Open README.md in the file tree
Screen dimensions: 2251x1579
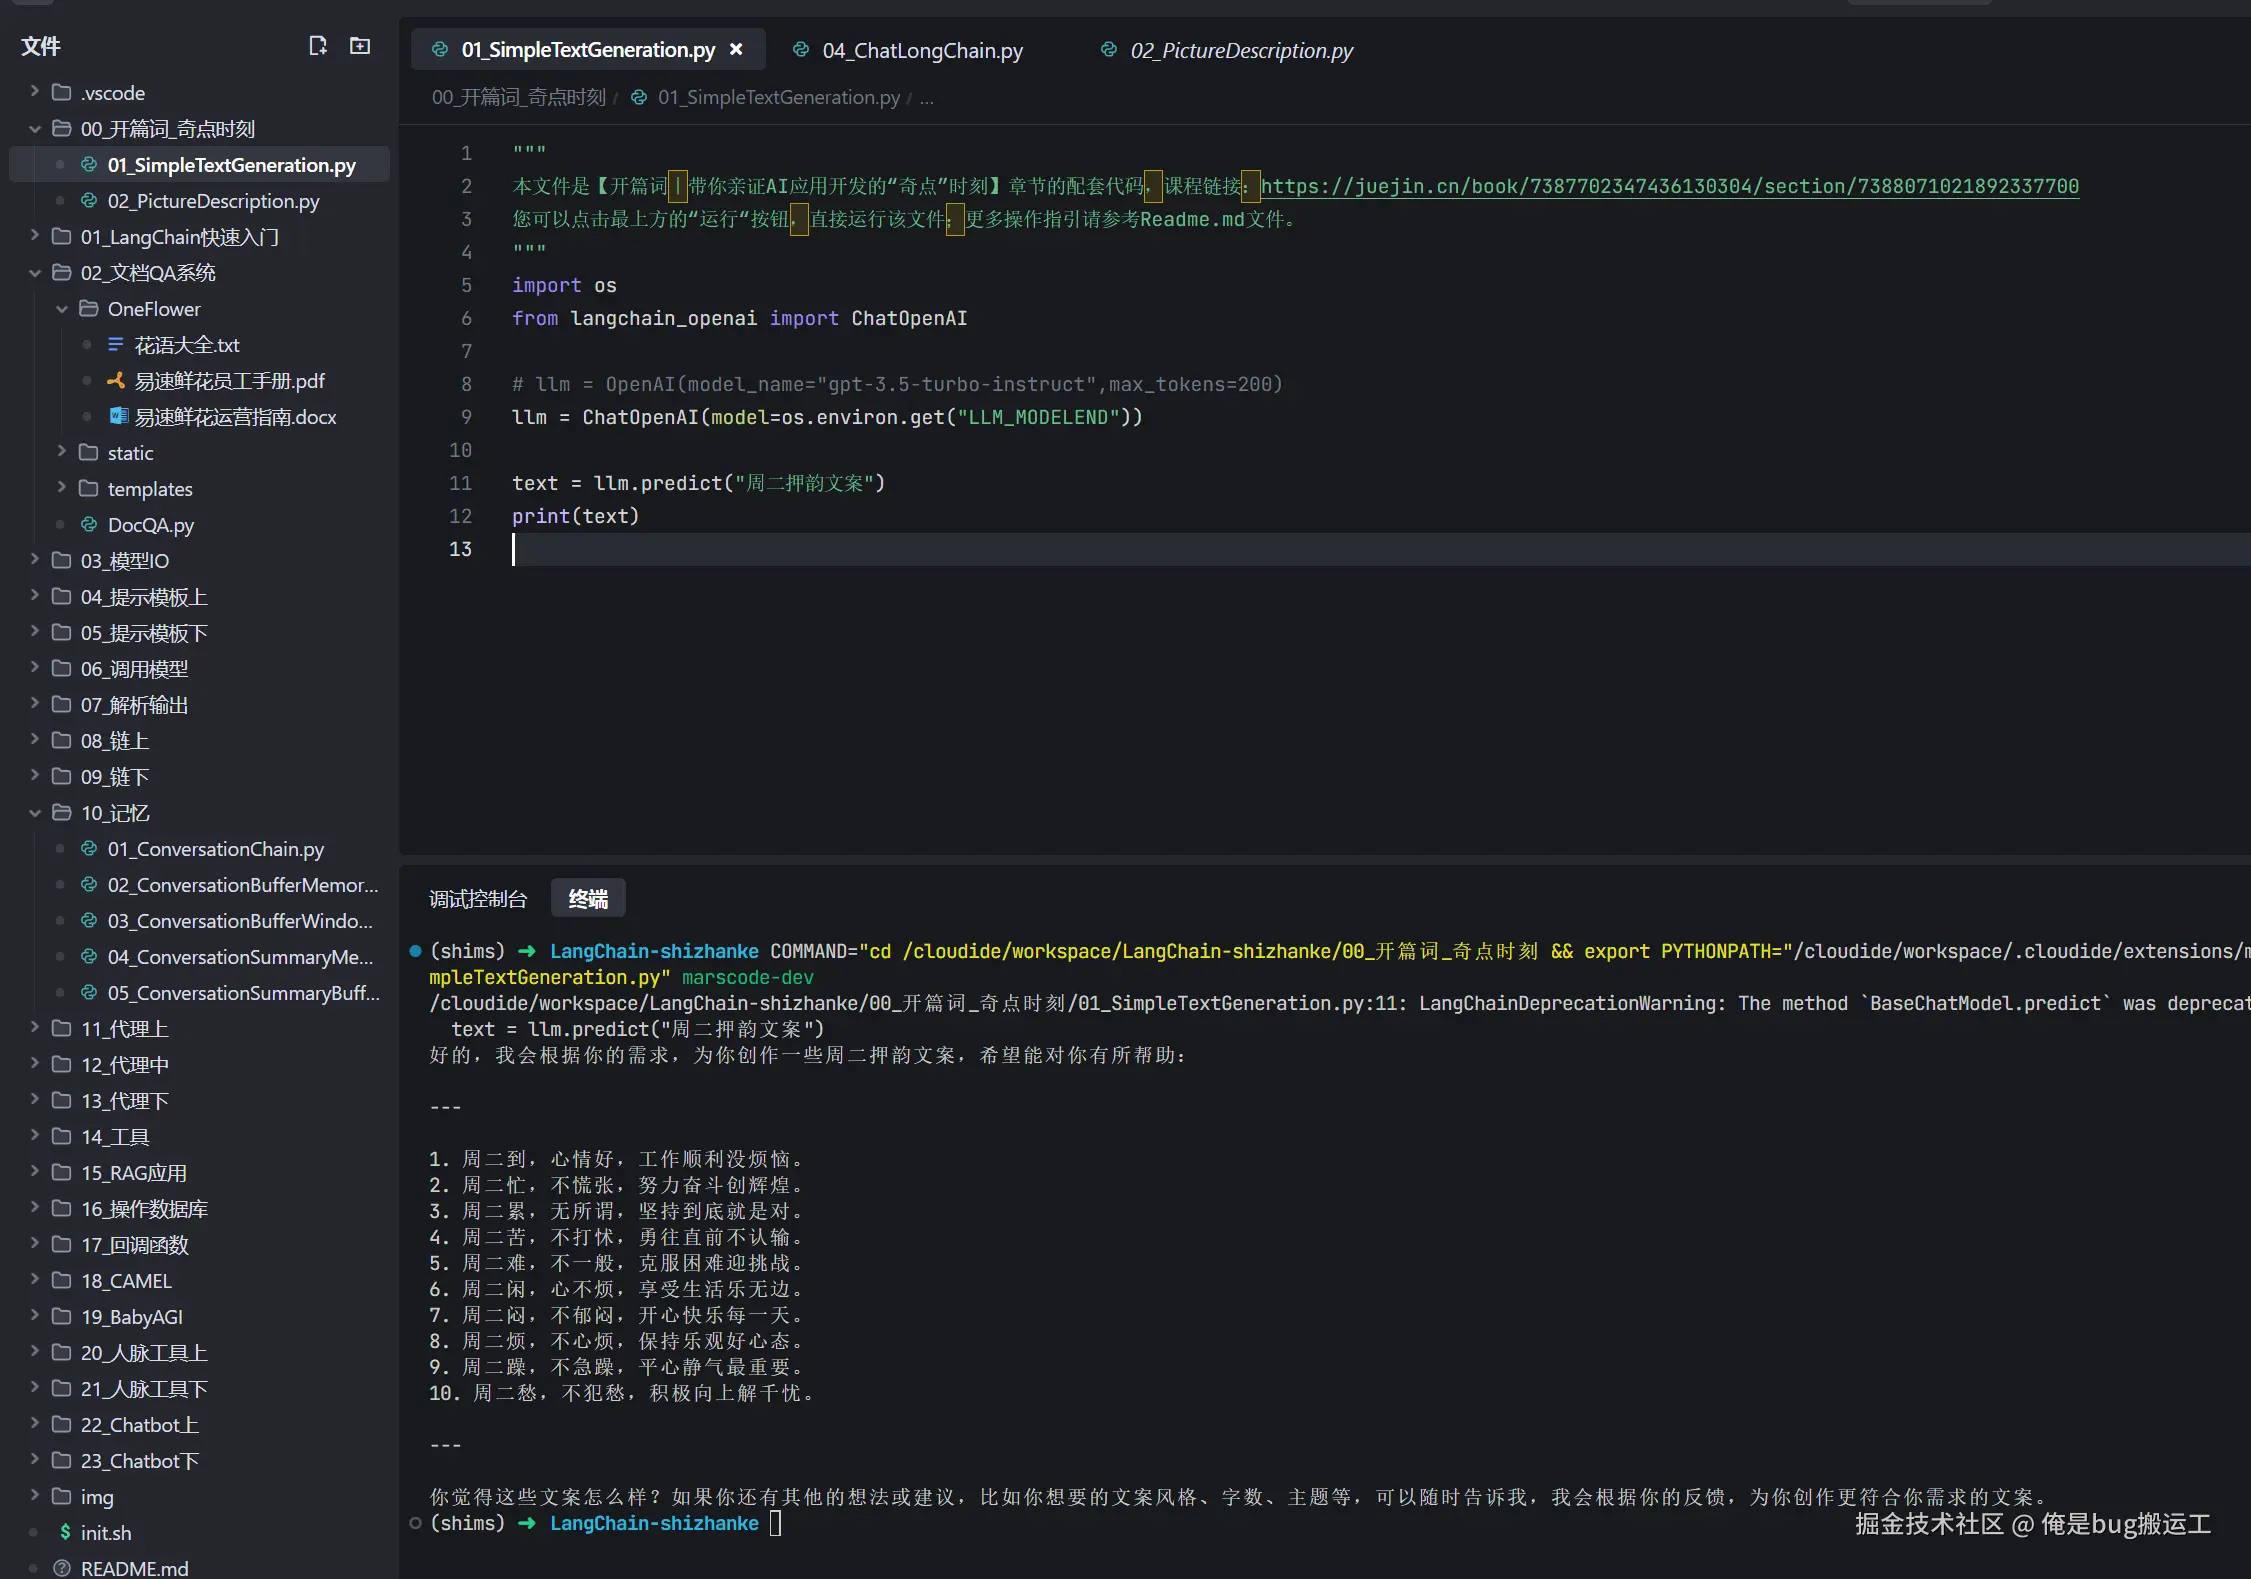point(134,1567)
